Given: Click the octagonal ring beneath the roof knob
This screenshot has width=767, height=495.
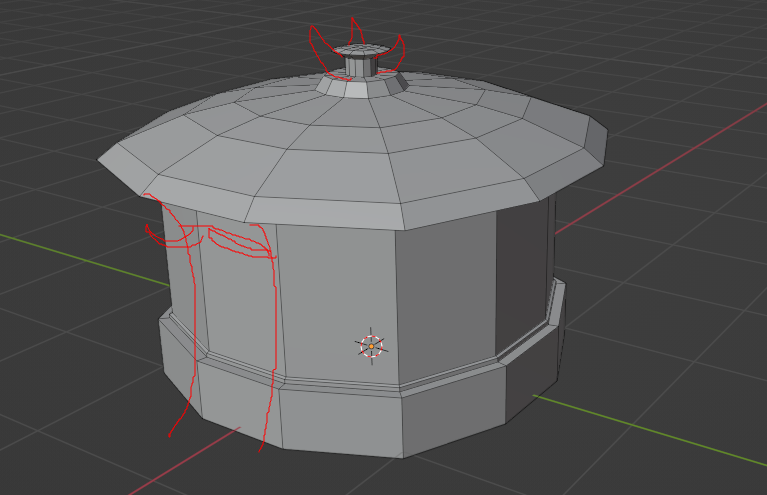Looking at the screenshot, I should pos(362,86).
